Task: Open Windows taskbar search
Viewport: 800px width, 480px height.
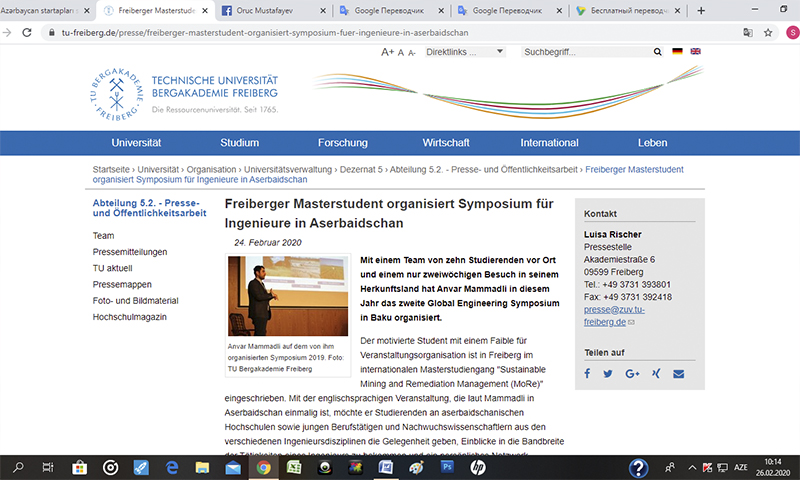Action: coord(18,467)
